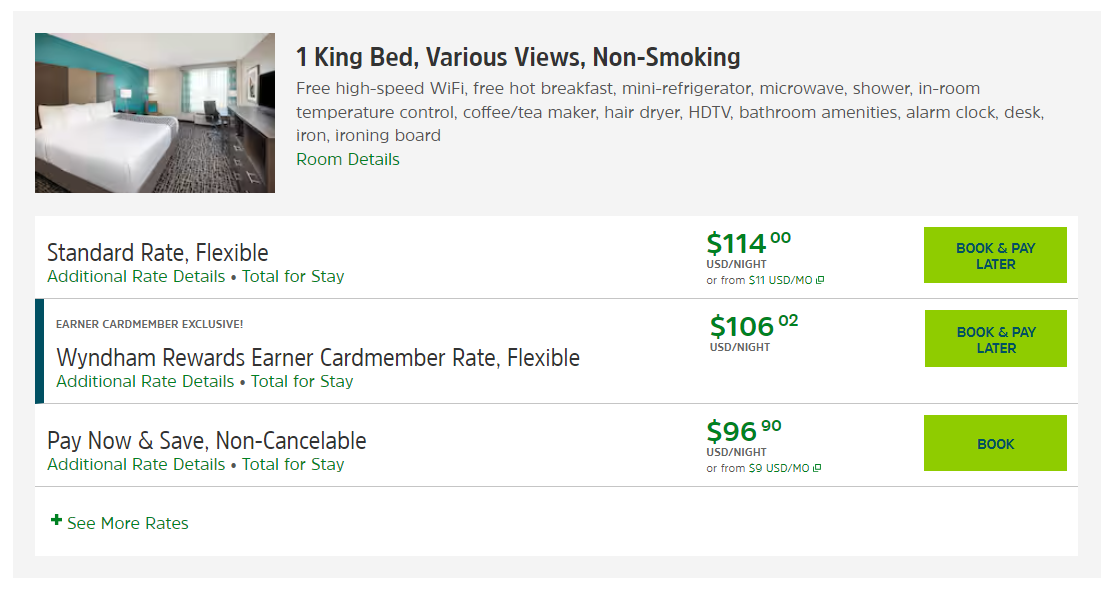Click the $96.90 nightly price
The image size is (1114, 592).
(743, 431)
